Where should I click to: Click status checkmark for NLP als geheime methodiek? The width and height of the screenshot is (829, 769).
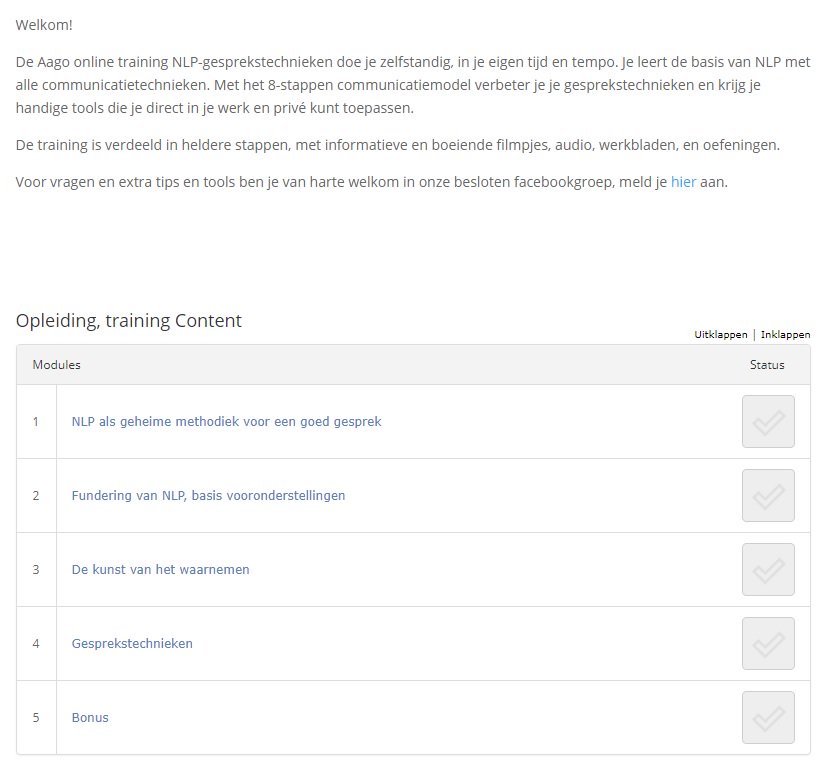(768, 422)
